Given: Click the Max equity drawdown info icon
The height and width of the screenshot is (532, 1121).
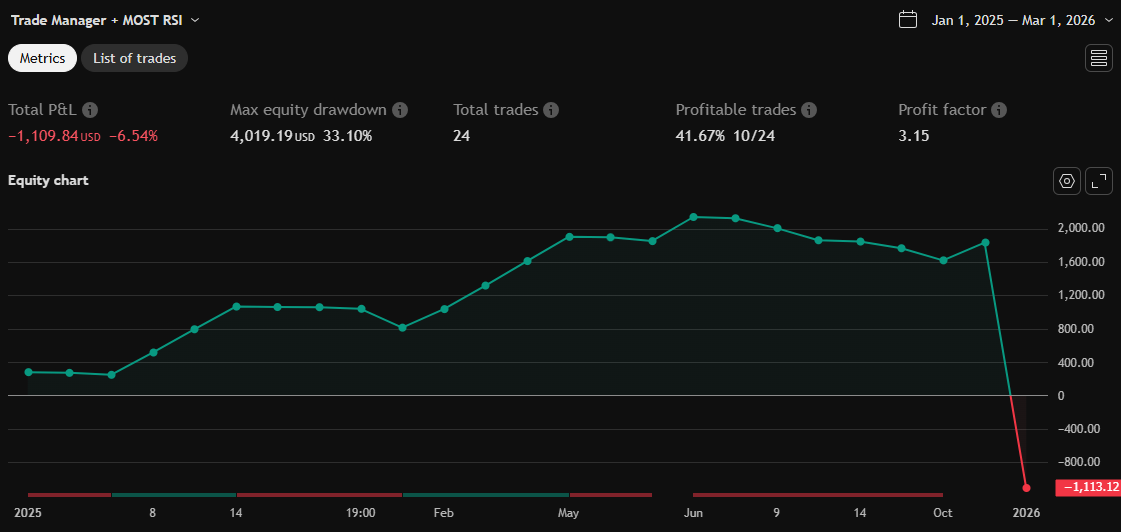Looking at the screenshot, I should click(400, 110).
